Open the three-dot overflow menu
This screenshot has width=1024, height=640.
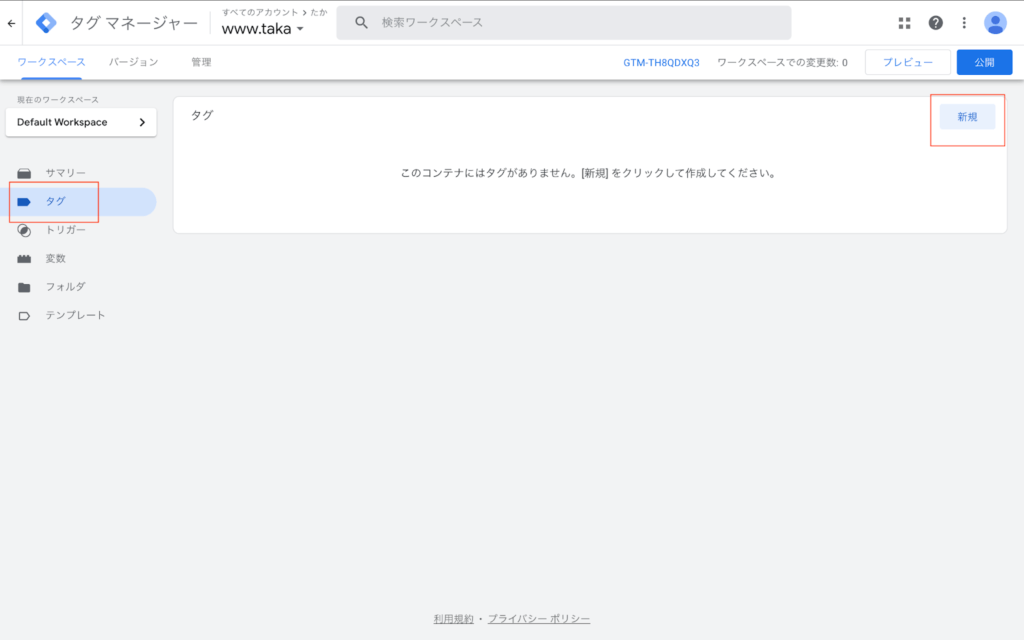[963, 21]
